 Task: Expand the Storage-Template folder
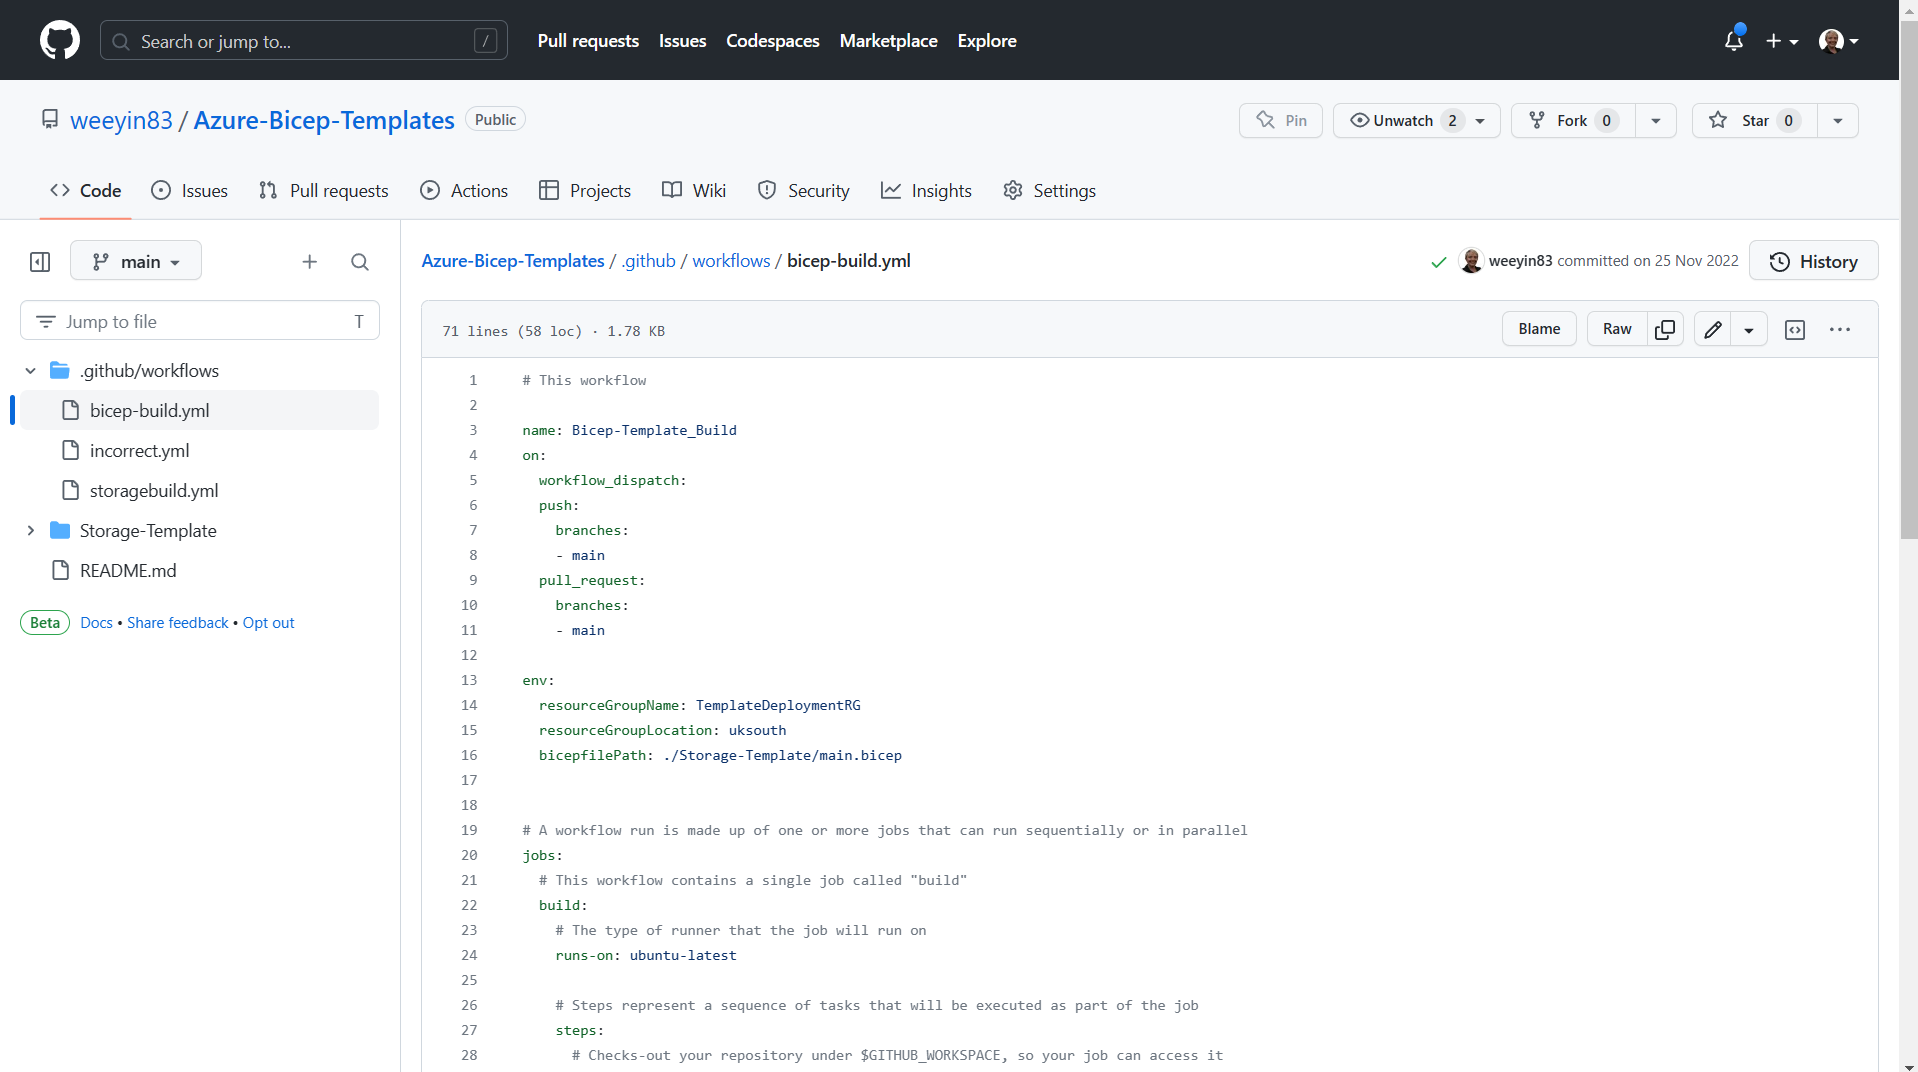pos(30,530)
